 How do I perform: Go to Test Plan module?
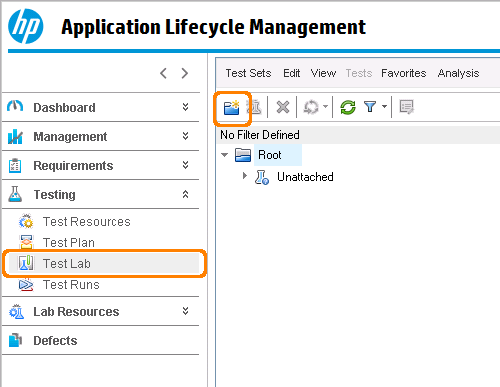point(69,243)
